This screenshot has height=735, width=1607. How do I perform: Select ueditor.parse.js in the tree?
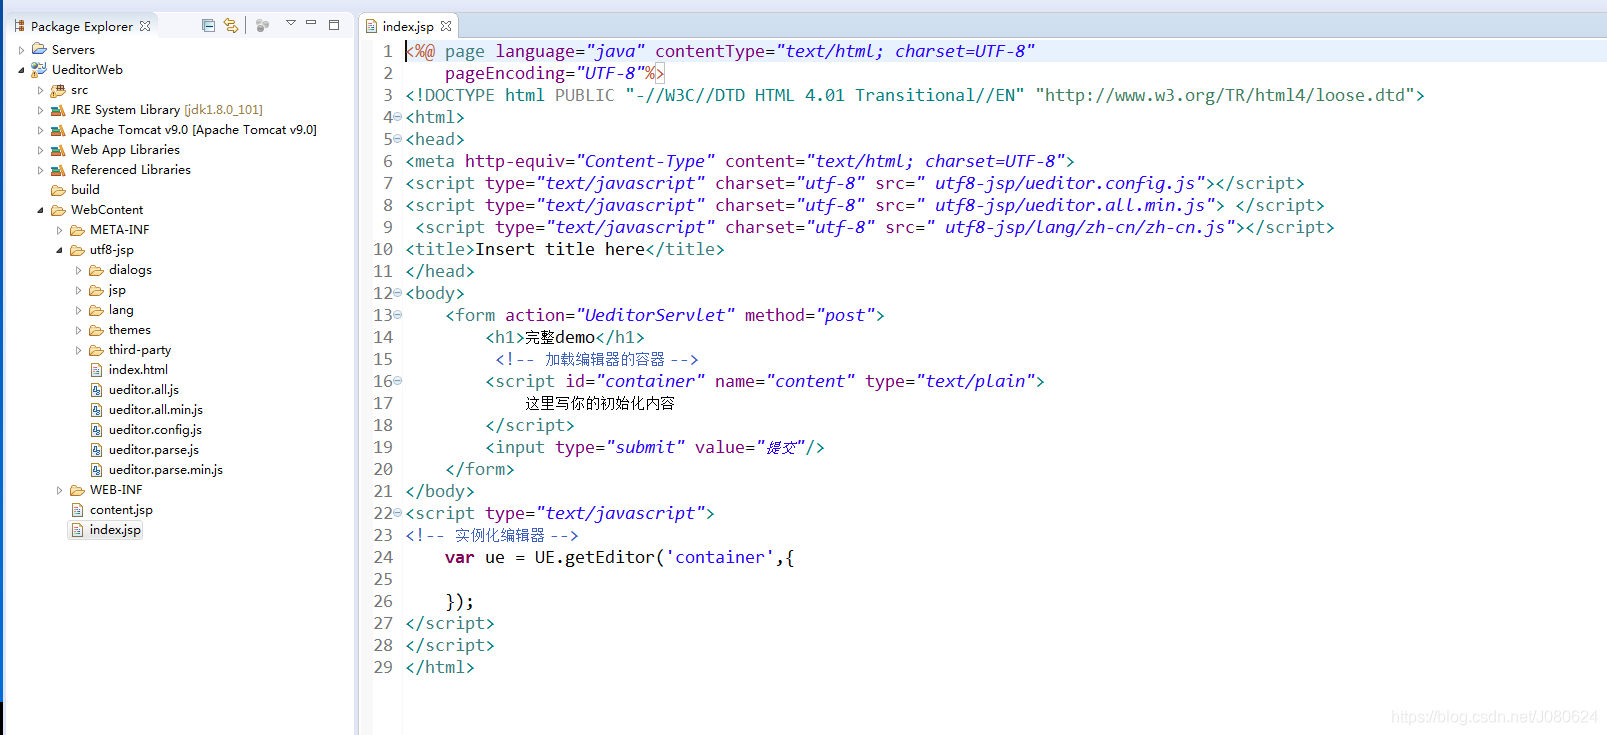pos(154,450)
